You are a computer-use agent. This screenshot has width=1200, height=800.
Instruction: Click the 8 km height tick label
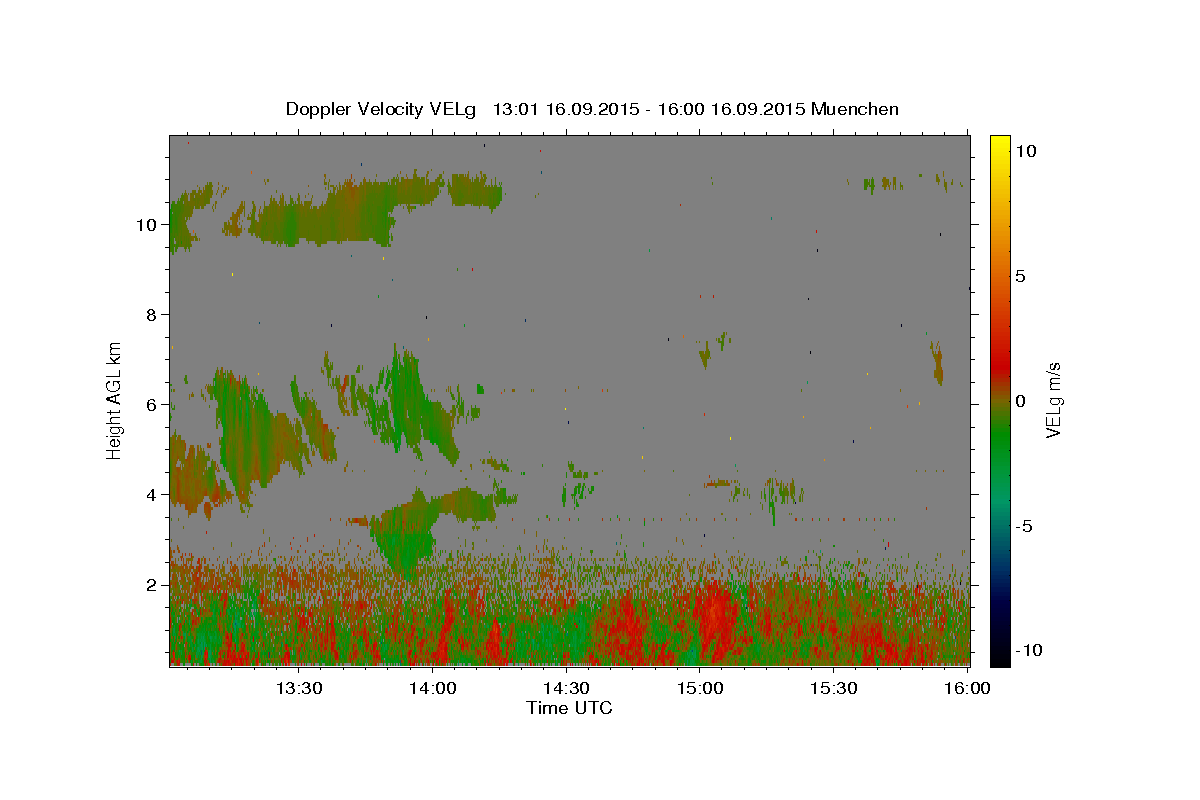click(151, 315)
